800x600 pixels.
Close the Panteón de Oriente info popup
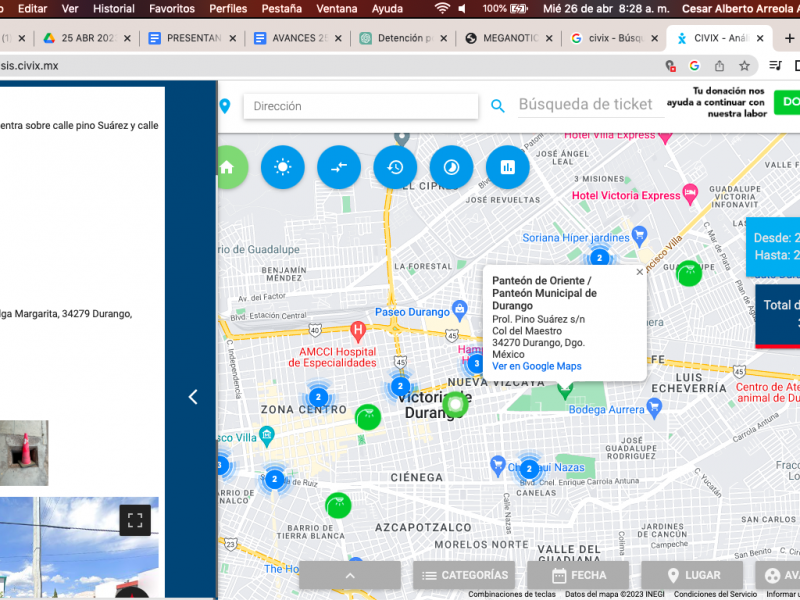pyautogui.click(x=639, y=272)
